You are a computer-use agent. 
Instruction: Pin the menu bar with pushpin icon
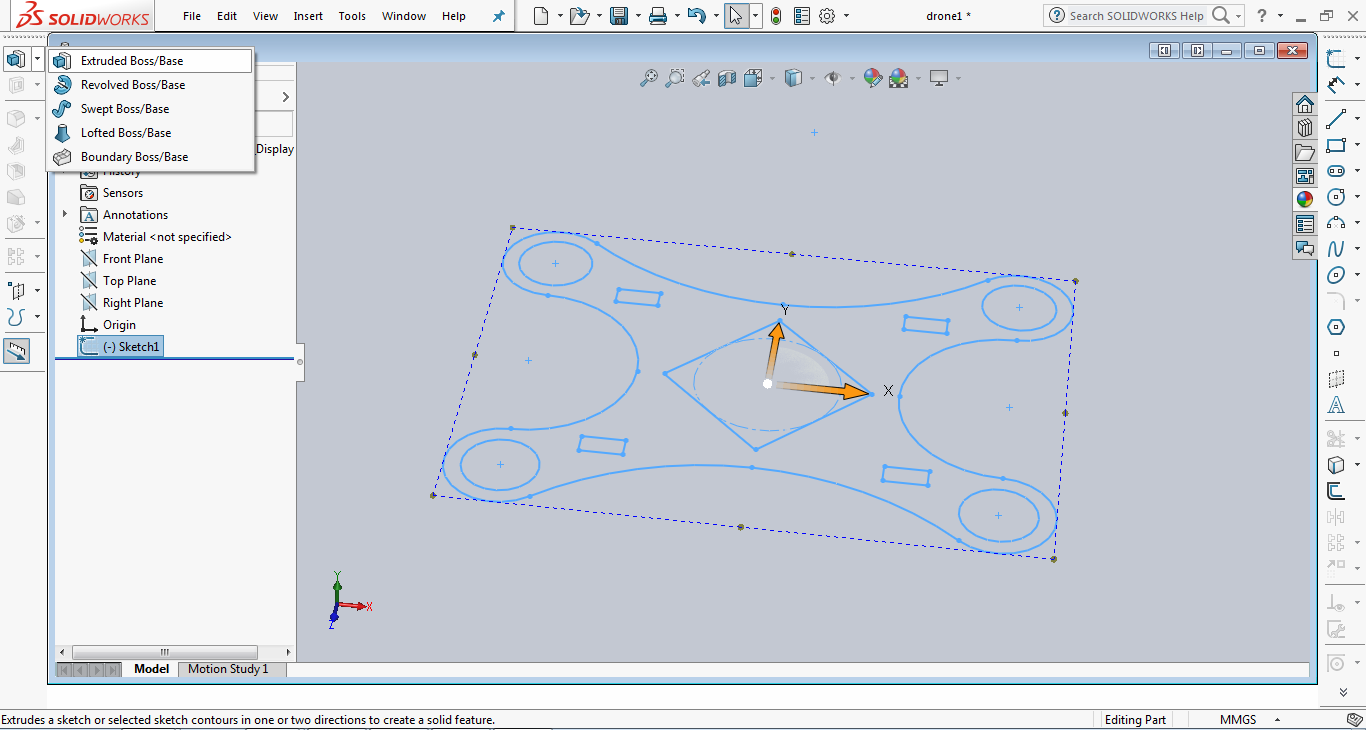click(x=499, y=16)
